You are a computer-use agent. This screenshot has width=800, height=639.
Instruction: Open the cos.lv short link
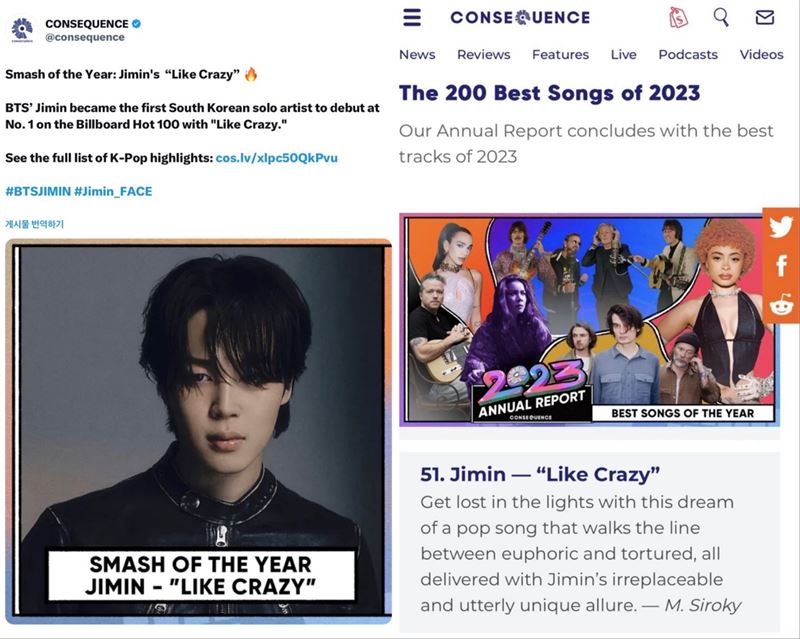point(277,158)
